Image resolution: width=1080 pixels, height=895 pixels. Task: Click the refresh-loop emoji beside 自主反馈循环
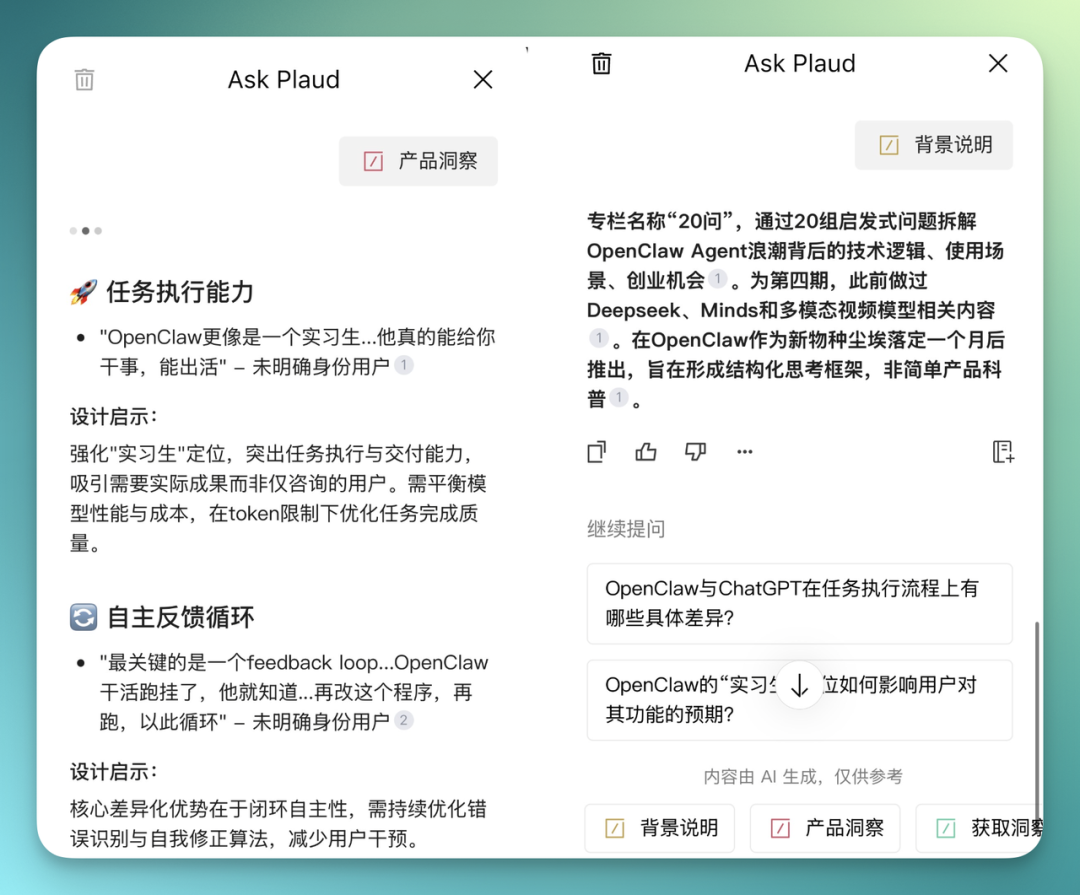(x=83, y=617)
